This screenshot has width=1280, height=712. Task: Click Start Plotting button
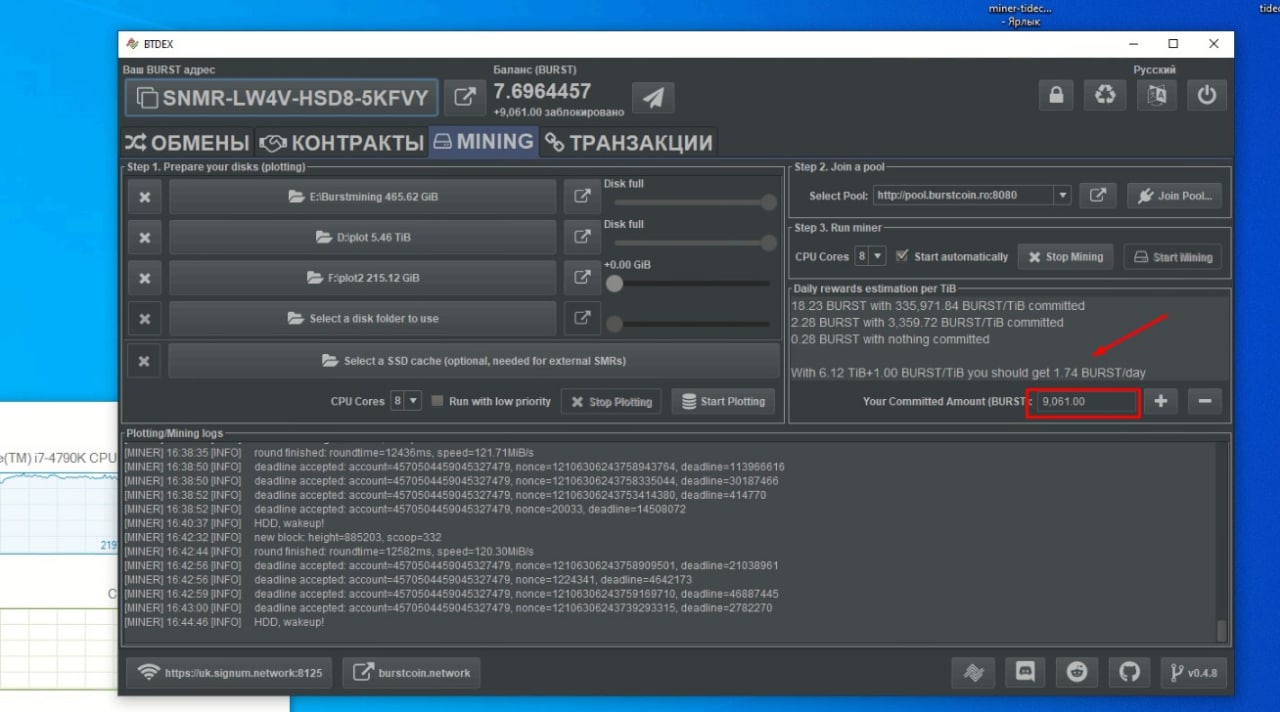point(722,402)
